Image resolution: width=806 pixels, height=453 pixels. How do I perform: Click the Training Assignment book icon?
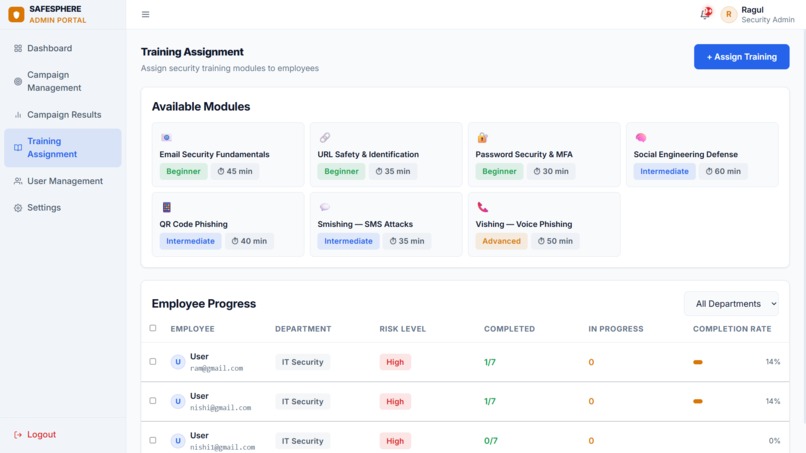click(x=18, y=148)
